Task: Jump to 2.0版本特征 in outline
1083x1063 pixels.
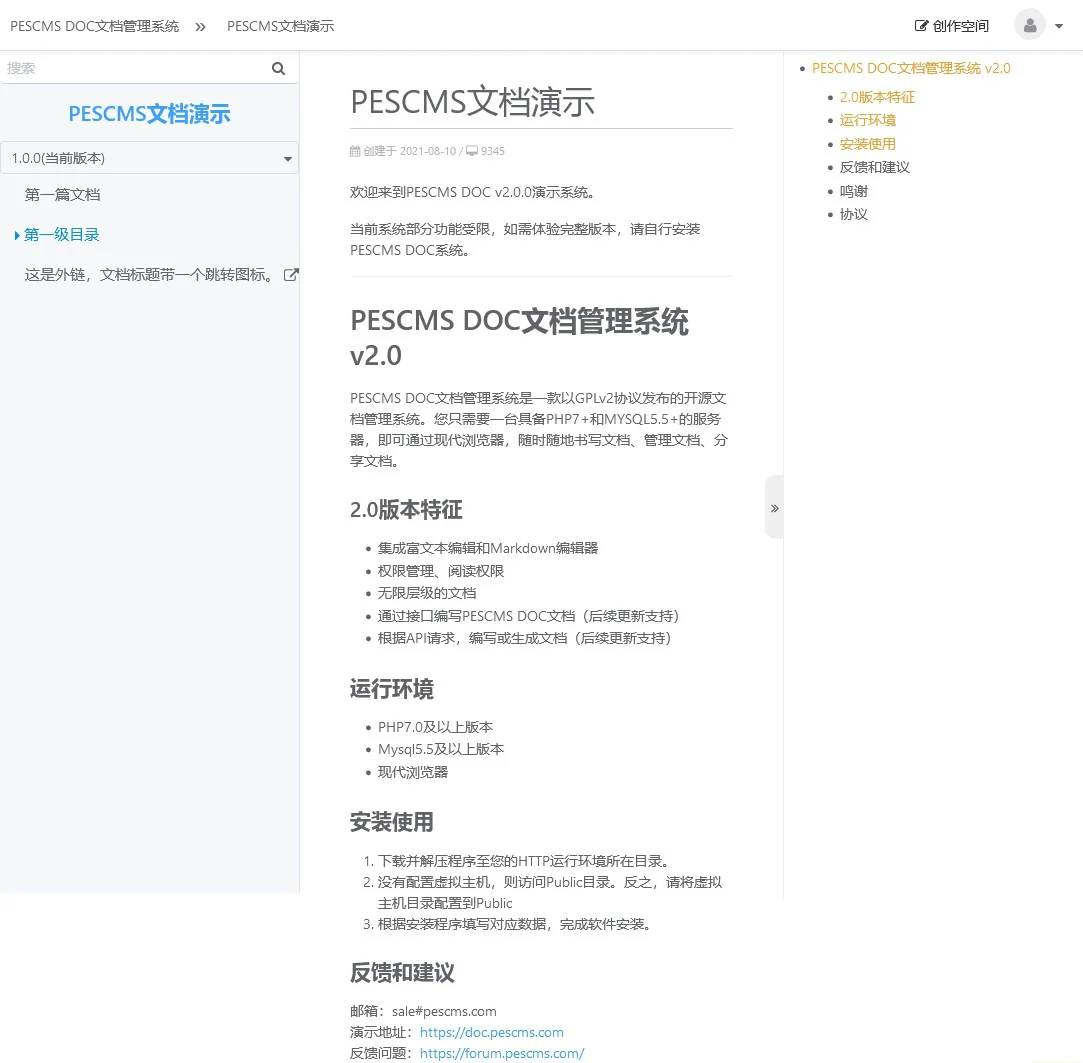Action: pyautogui.click(x=877, y=97)
